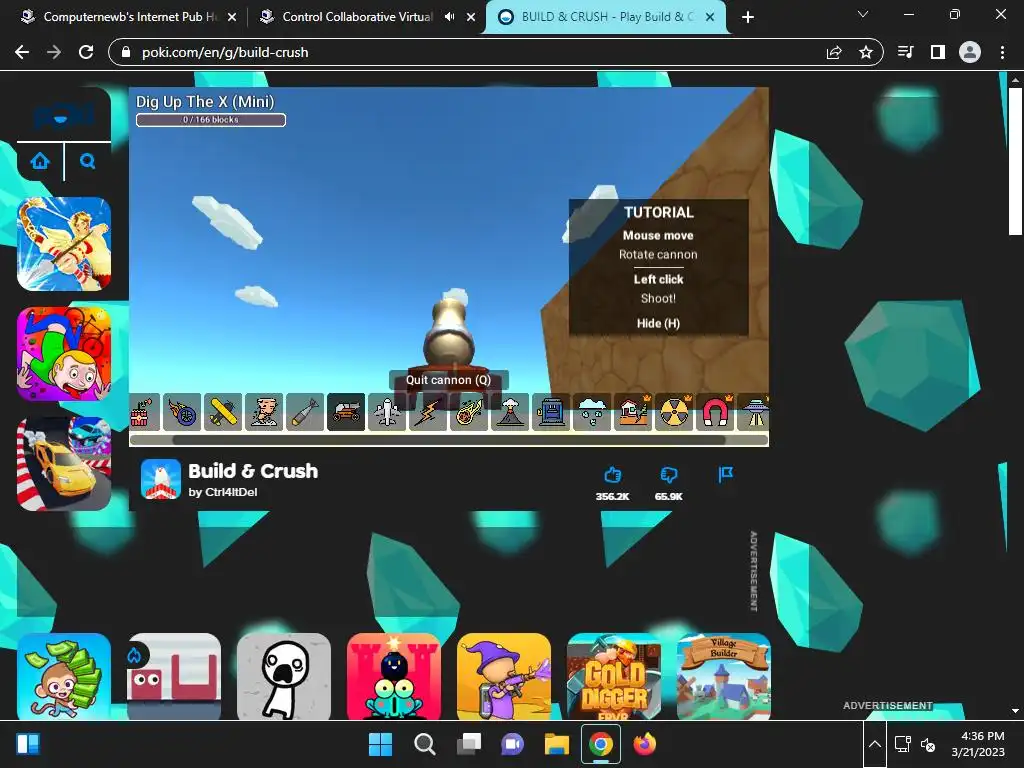Go back to previous page
Image resolution: width=1024 pixels, height=768 pixels.
(x=22, y=52)
